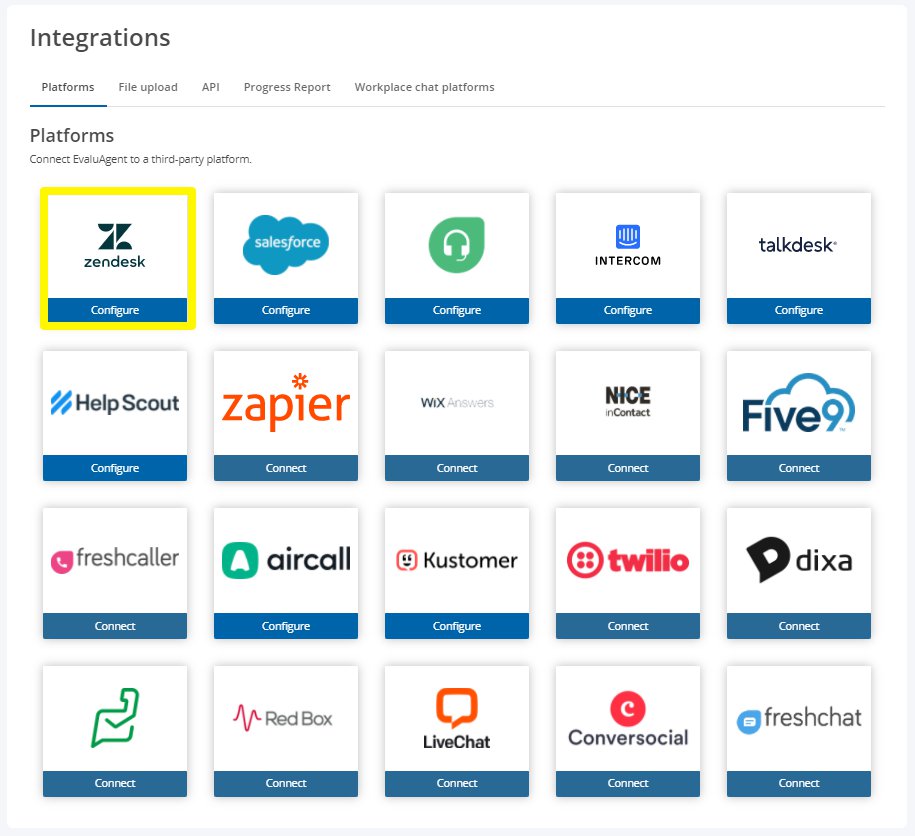Click Configure under Intercom
The image size is (915, 836).
pyautogui.click(x=628, y=310)
